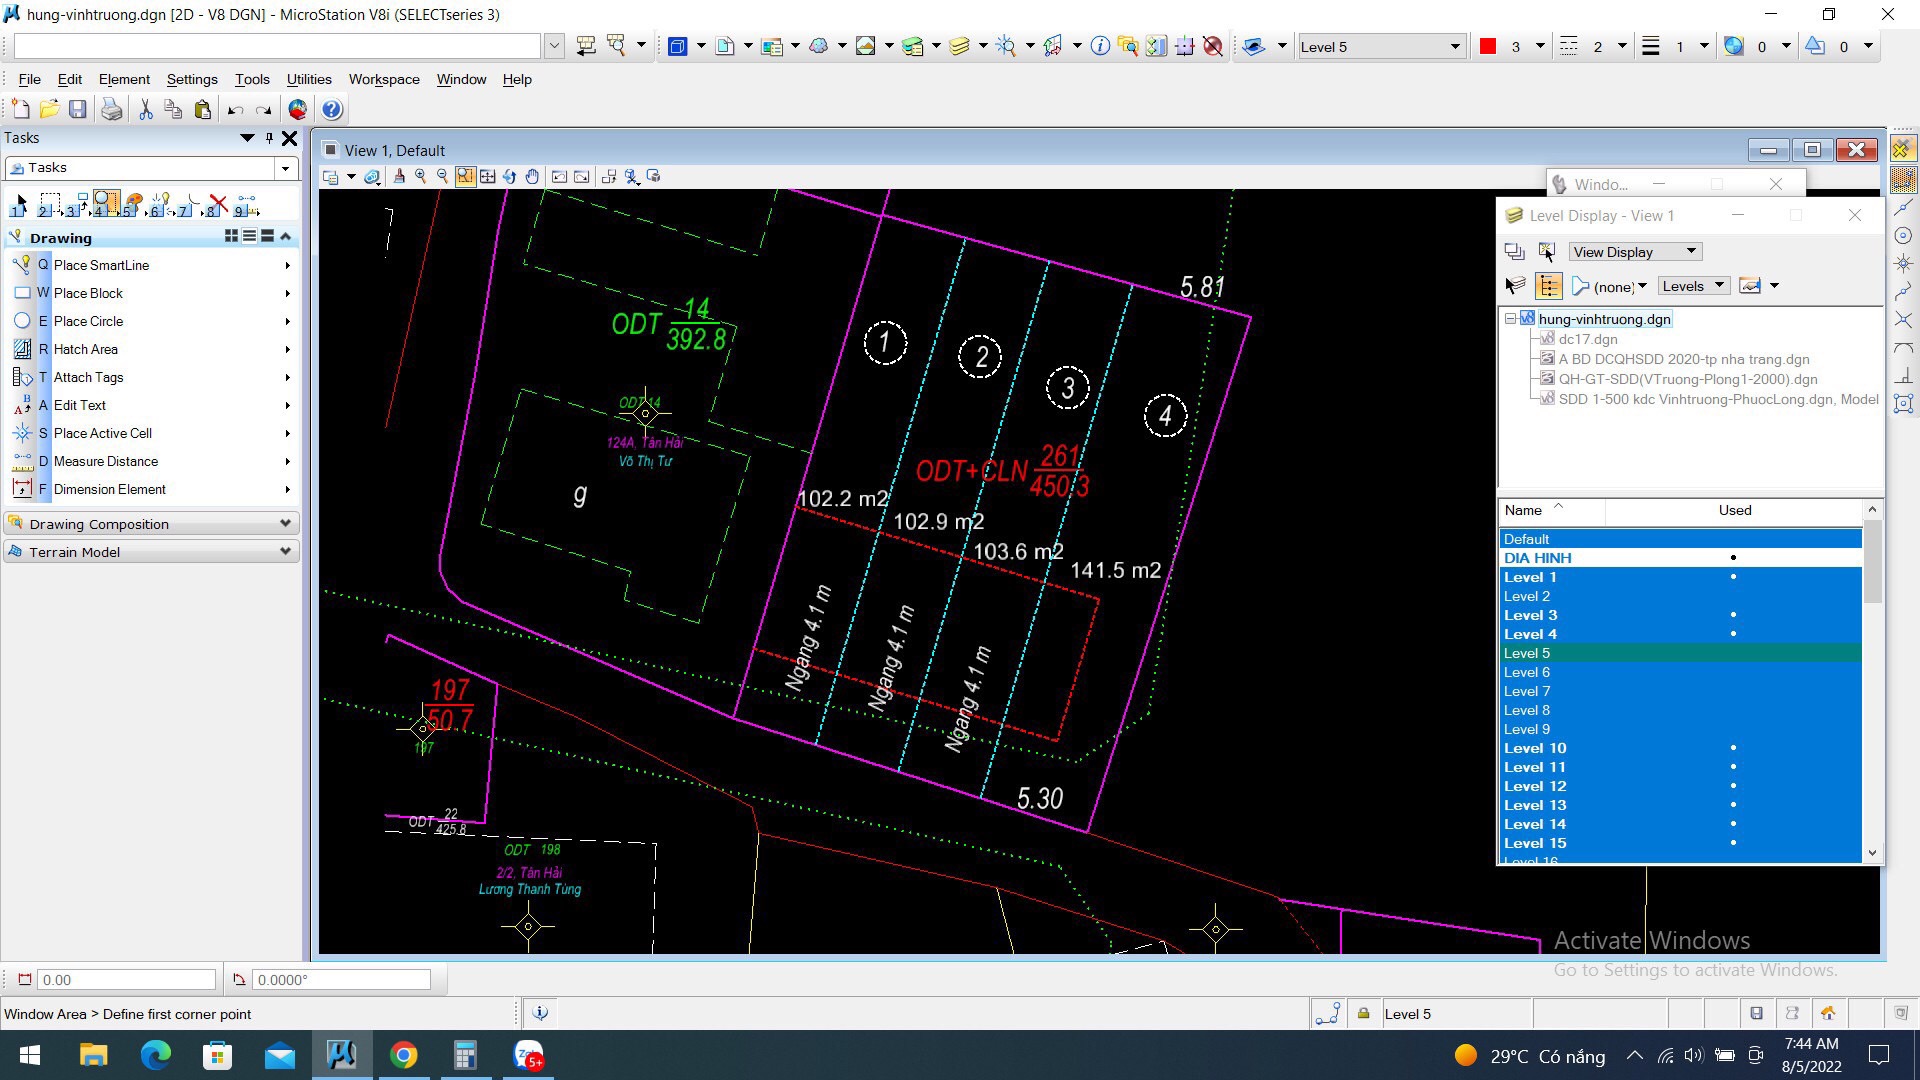Click the Update View brush icon
Viewport: 1920px width, 1080px height.
[x=399, y=177]
